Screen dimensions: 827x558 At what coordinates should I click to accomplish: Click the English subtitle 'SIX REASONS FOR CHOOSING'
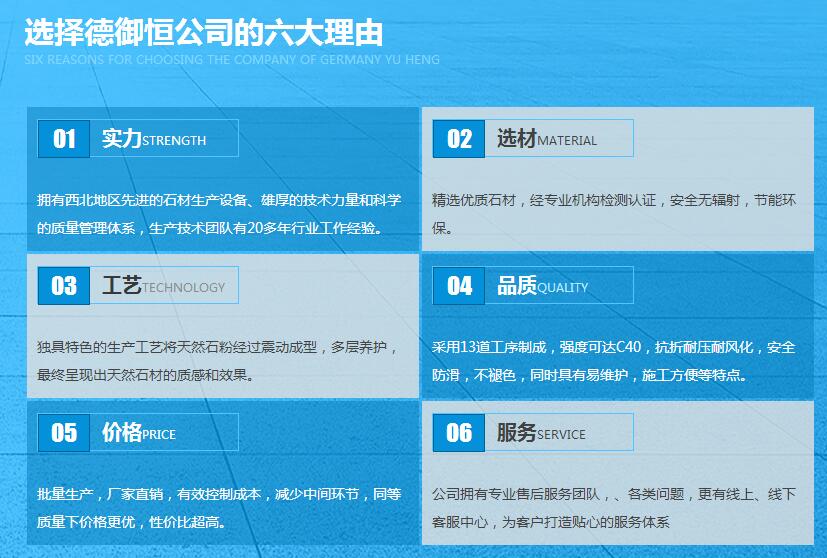(x=231, y=60)
